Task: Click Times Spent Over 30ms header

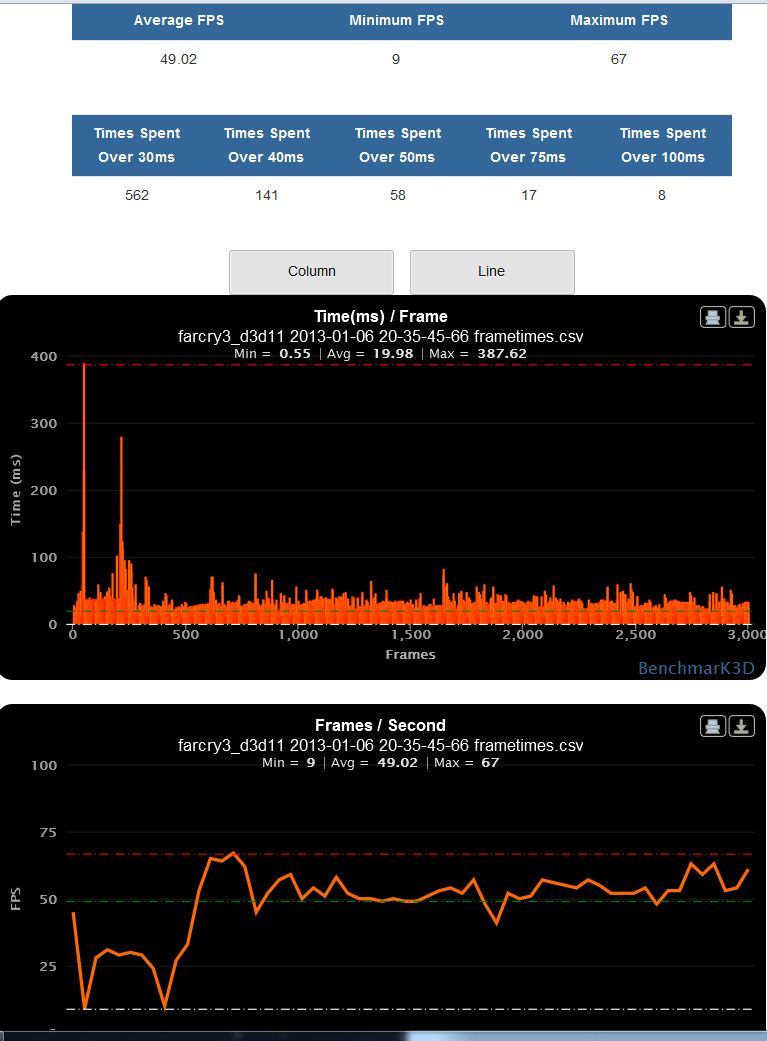Action: (137, 145)
